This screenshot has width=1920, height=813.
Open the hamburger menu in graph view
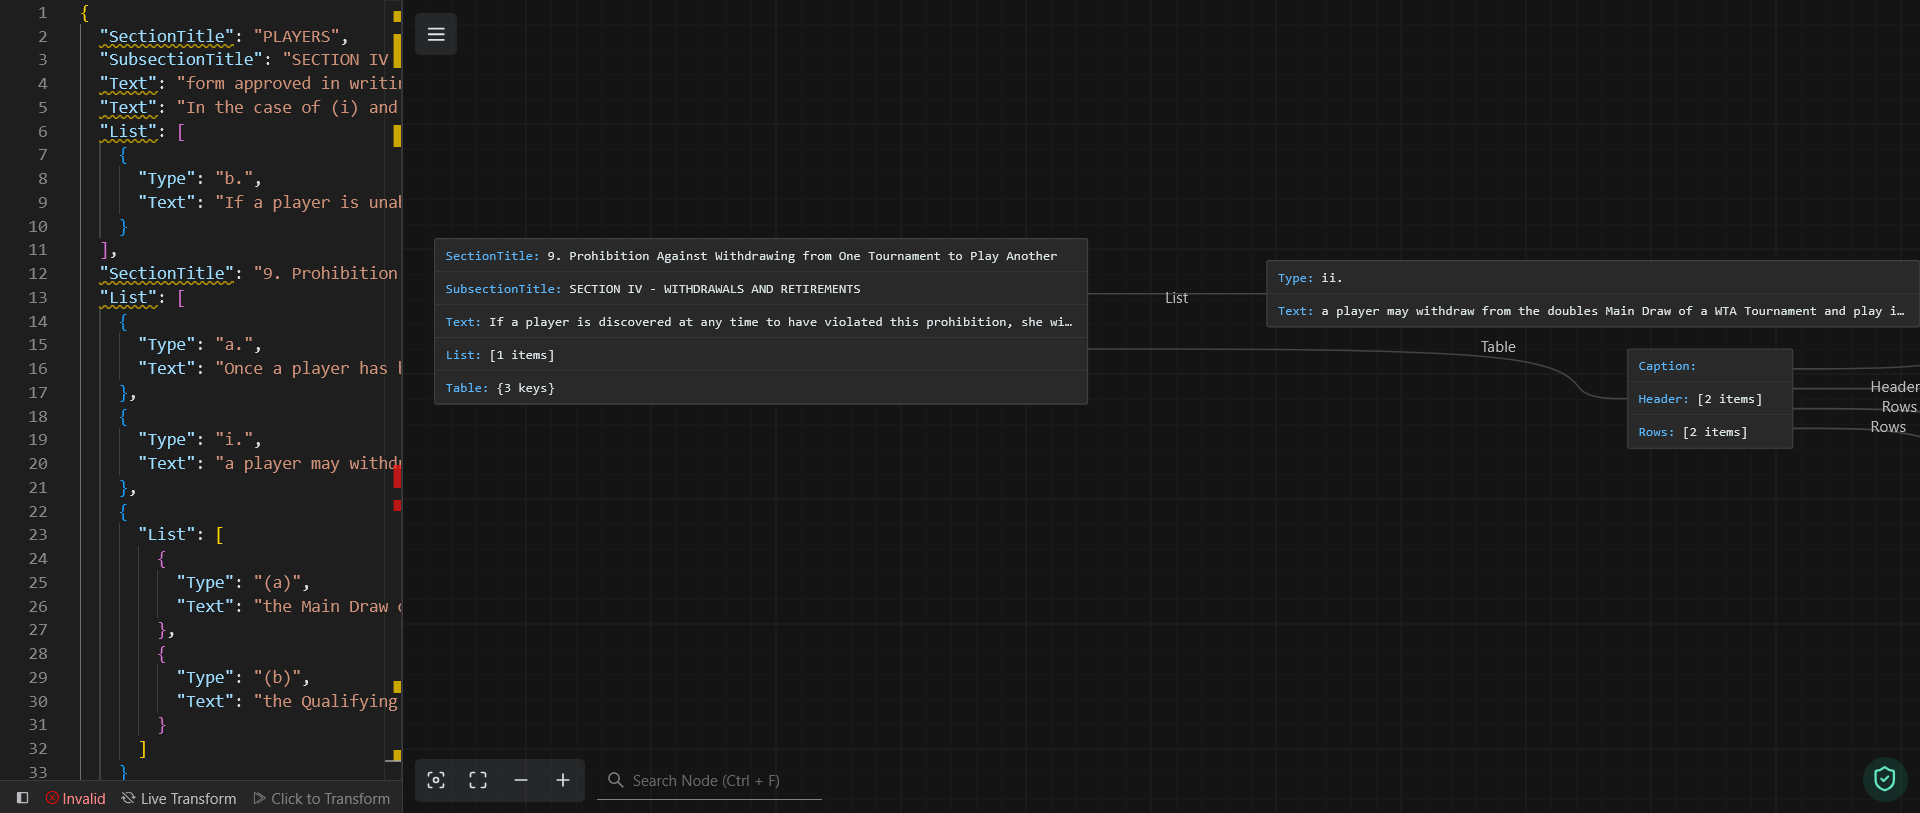[436, 34]
